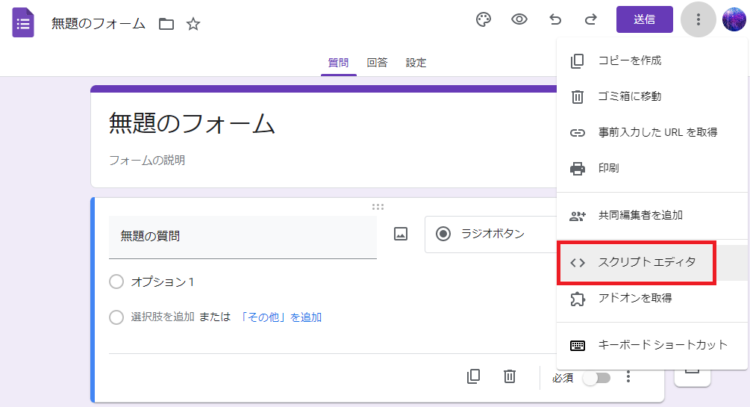Open the 設定 tab
Viewport: 750px width, 407px height.
point(416,63)
